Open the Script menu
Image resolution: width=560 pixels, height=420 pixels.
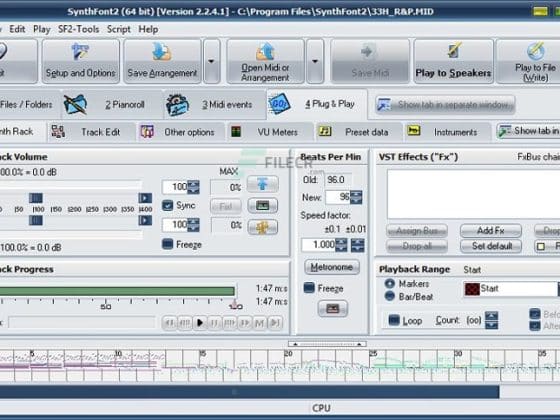point(119,29)
